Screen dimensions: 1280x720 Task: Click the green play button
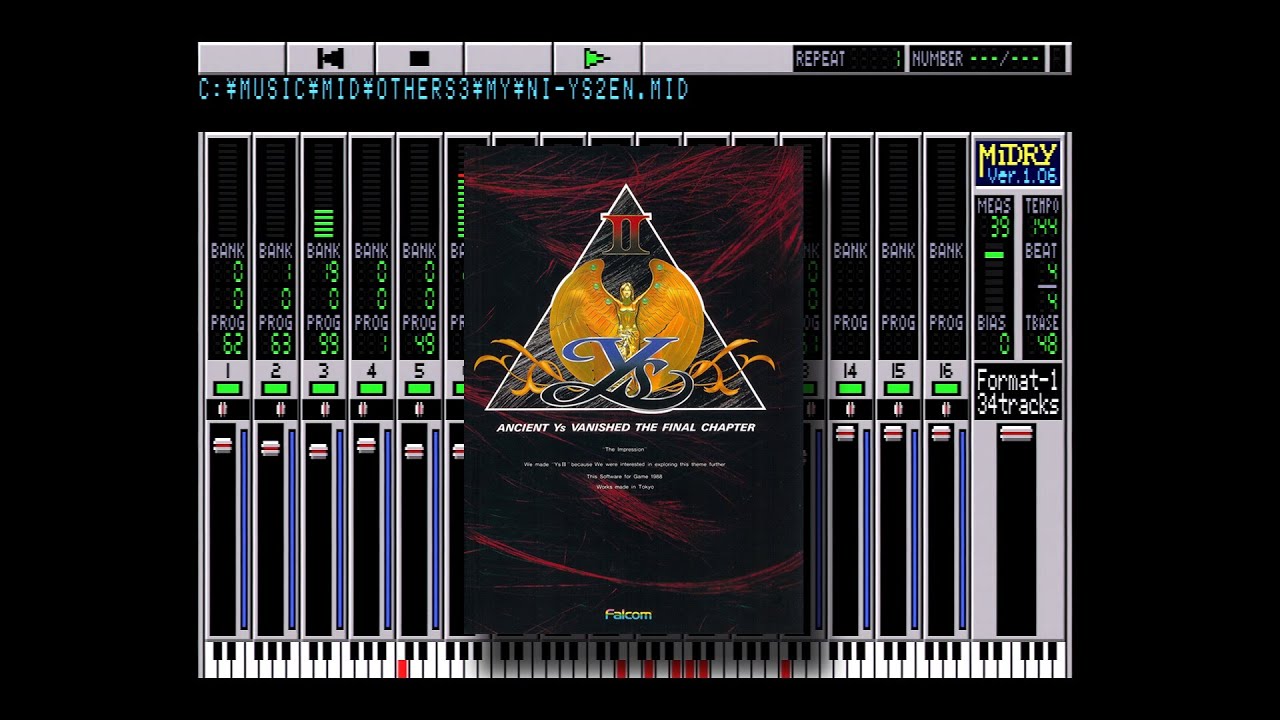click(597, 58)
